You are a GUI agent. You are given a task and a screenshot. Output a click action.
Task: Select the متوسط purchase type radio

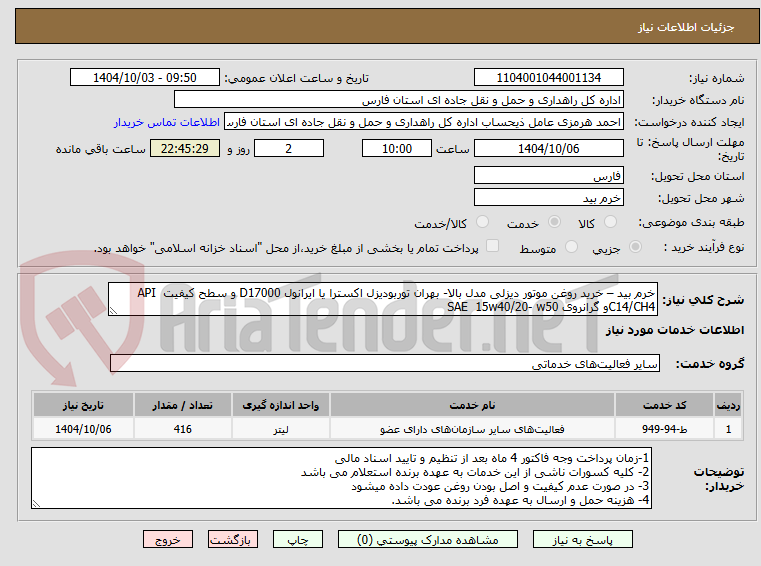point(571,247)
